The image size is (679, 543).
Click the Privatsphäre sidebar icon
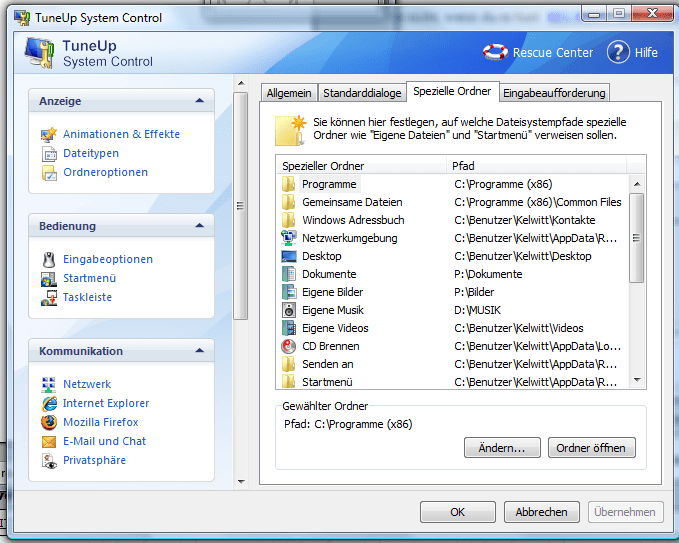coord(49,460)
